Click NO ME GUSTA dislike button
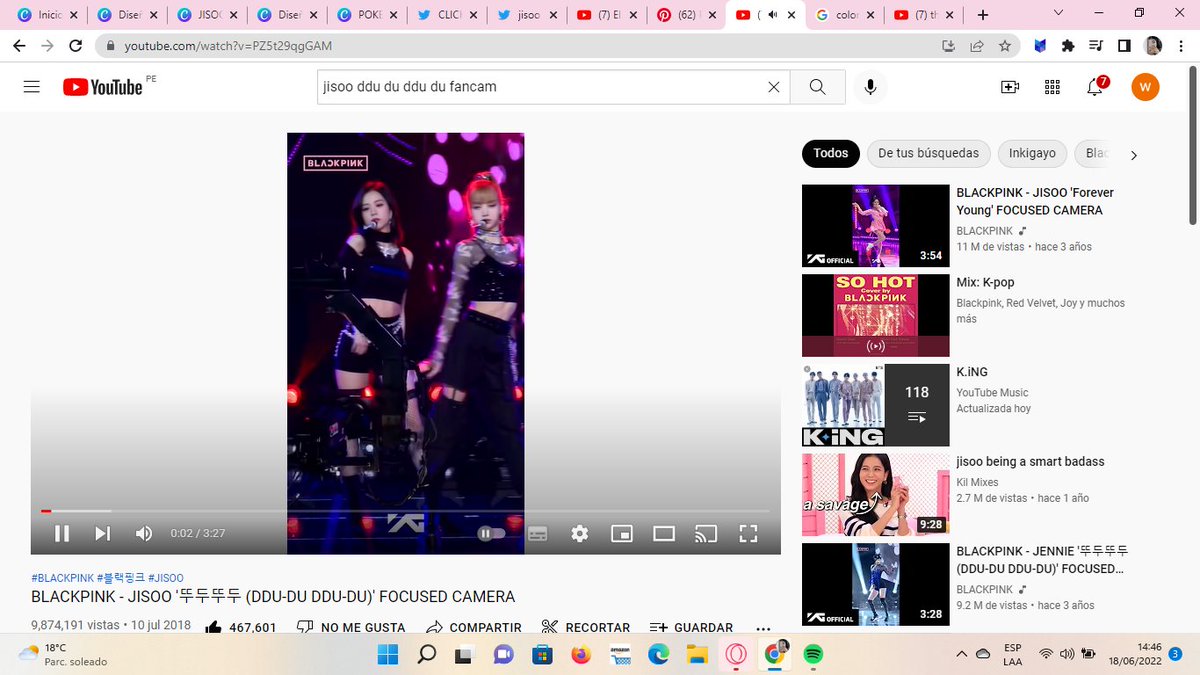Image resolution: width=1200 pixels, height=675 pixels. point(352,627)
